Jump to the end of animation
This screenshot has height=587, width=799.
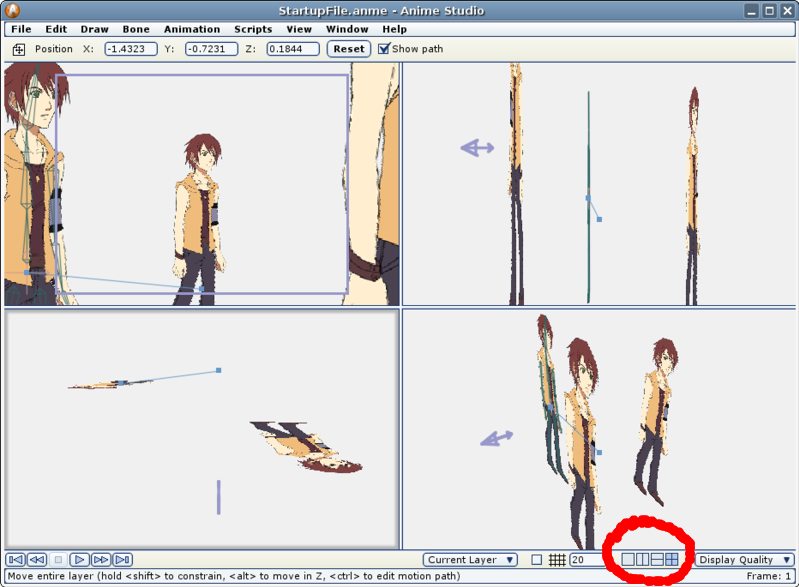click(122, 559)
